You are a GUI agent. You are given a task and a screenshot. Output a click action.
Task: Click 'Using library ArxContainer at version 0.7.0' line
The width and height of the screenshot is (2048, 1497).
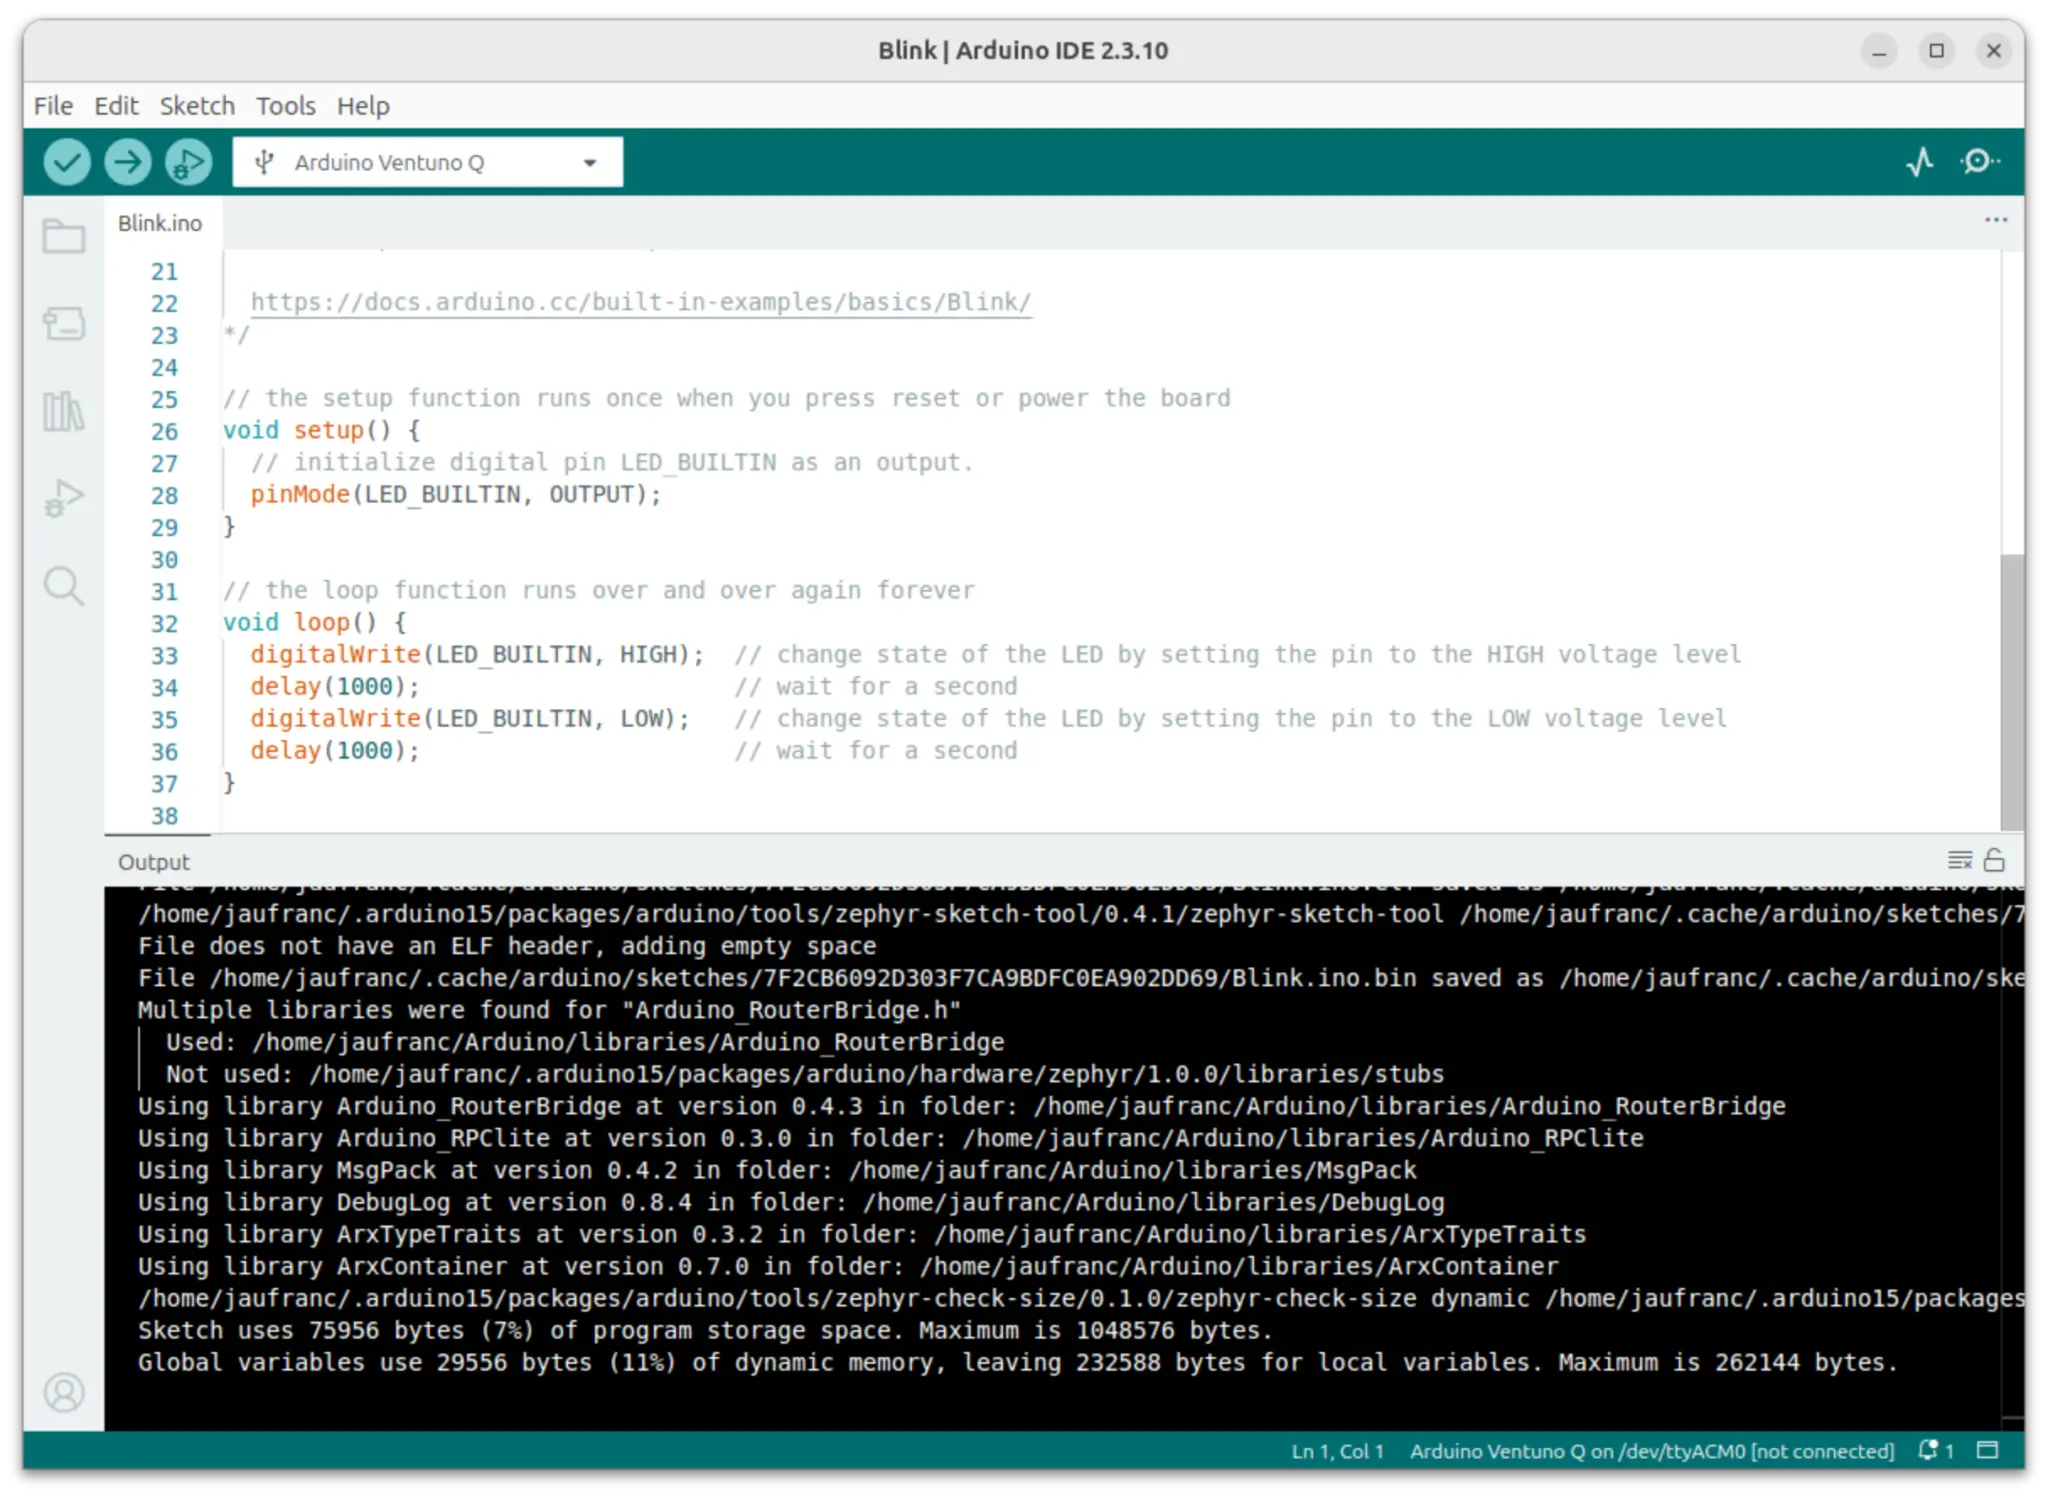[x=848, y=1266]
